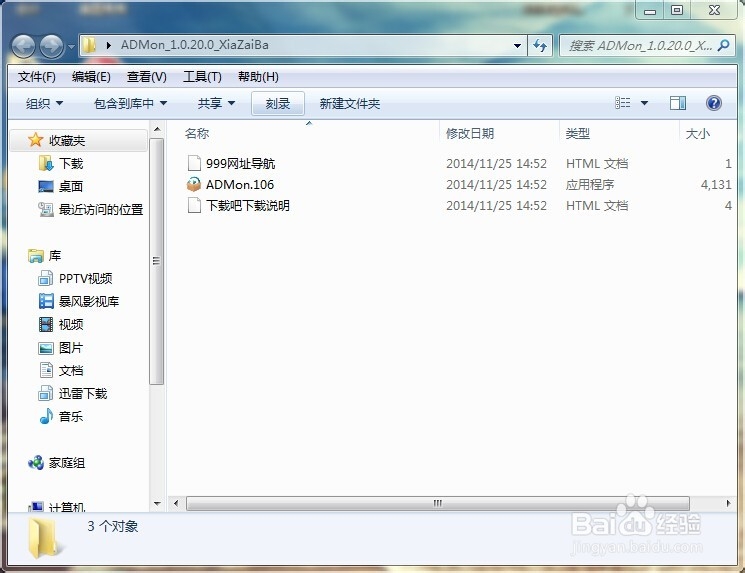The width and height of the screenshot is (745, 573).
Task: Select file icon of 999网址导航
Action: (194, 163)
